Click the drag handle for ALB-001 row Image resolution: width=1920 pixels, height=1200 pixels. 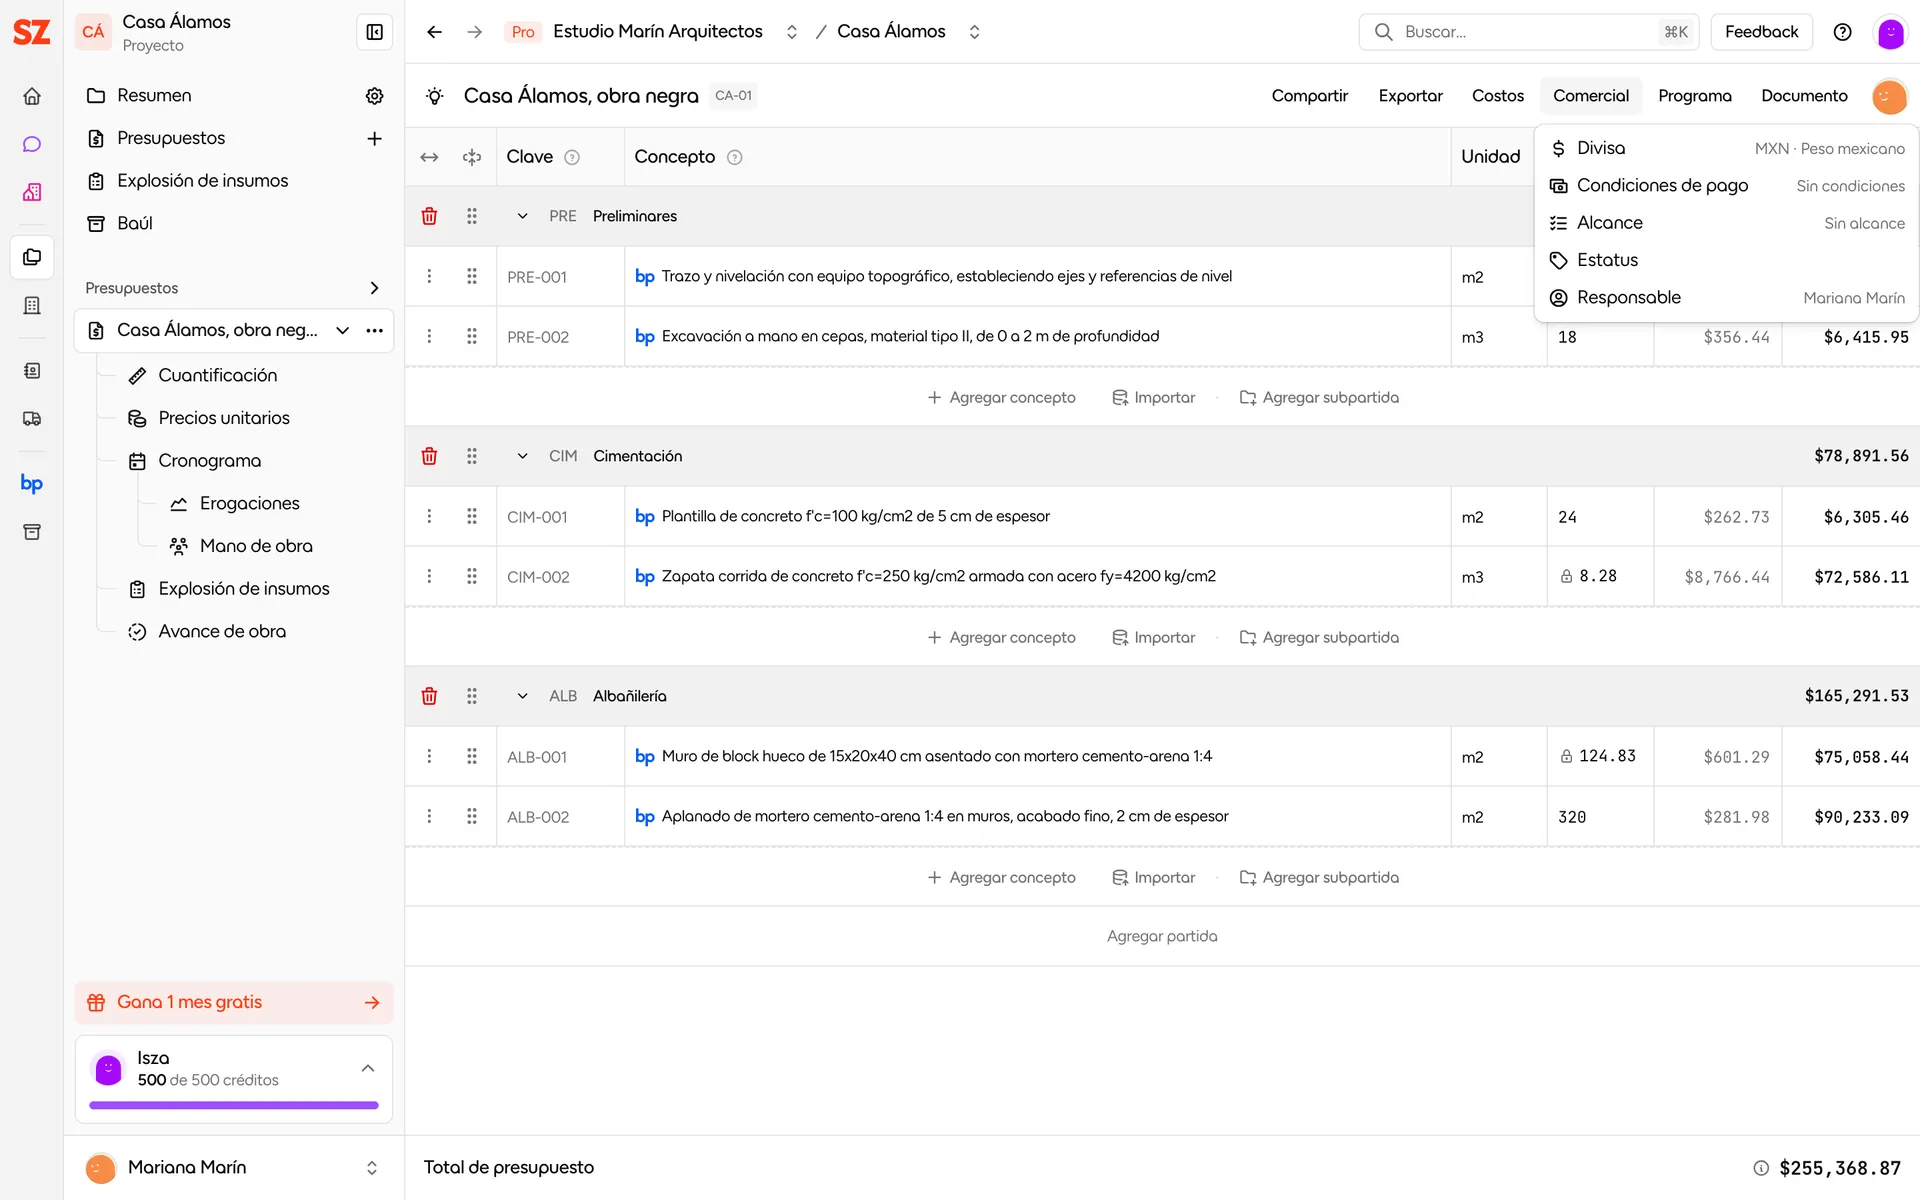[472, 756]
